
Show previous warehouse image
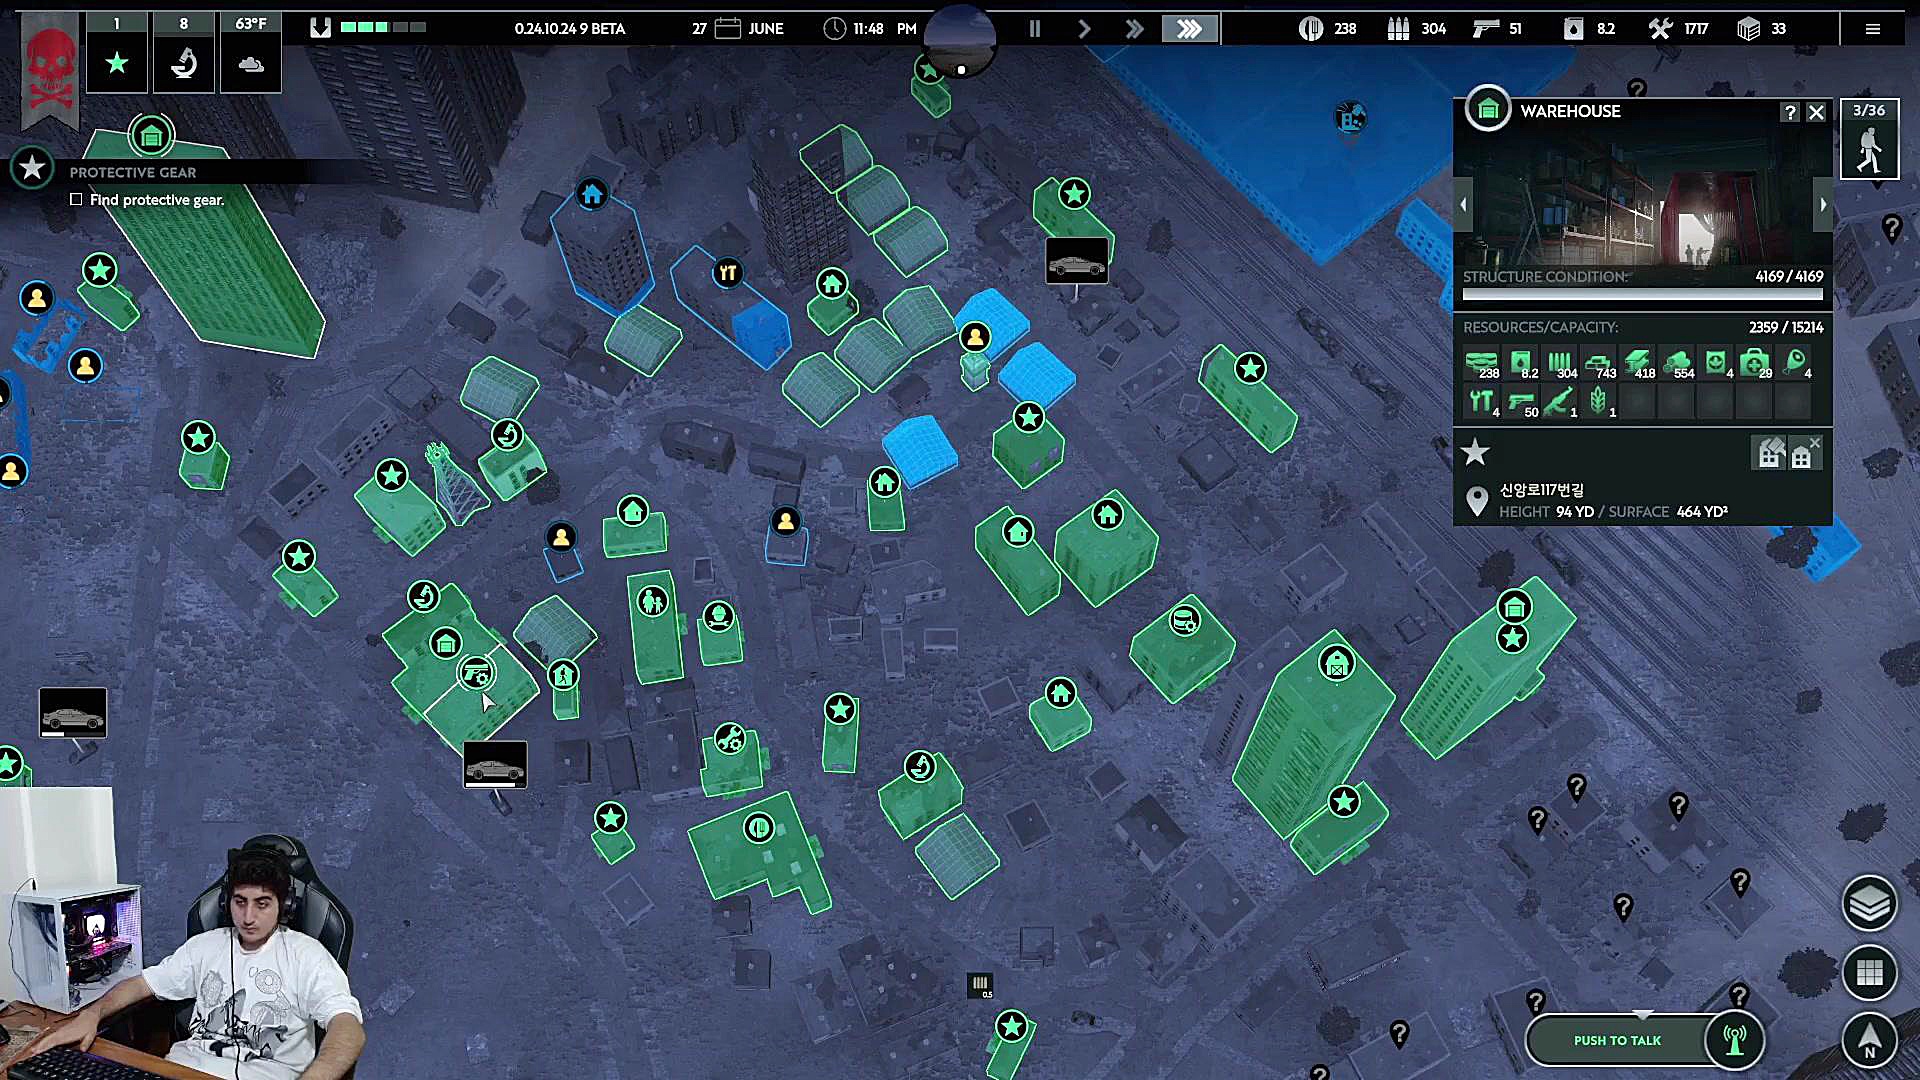(x=1463, y=204)
